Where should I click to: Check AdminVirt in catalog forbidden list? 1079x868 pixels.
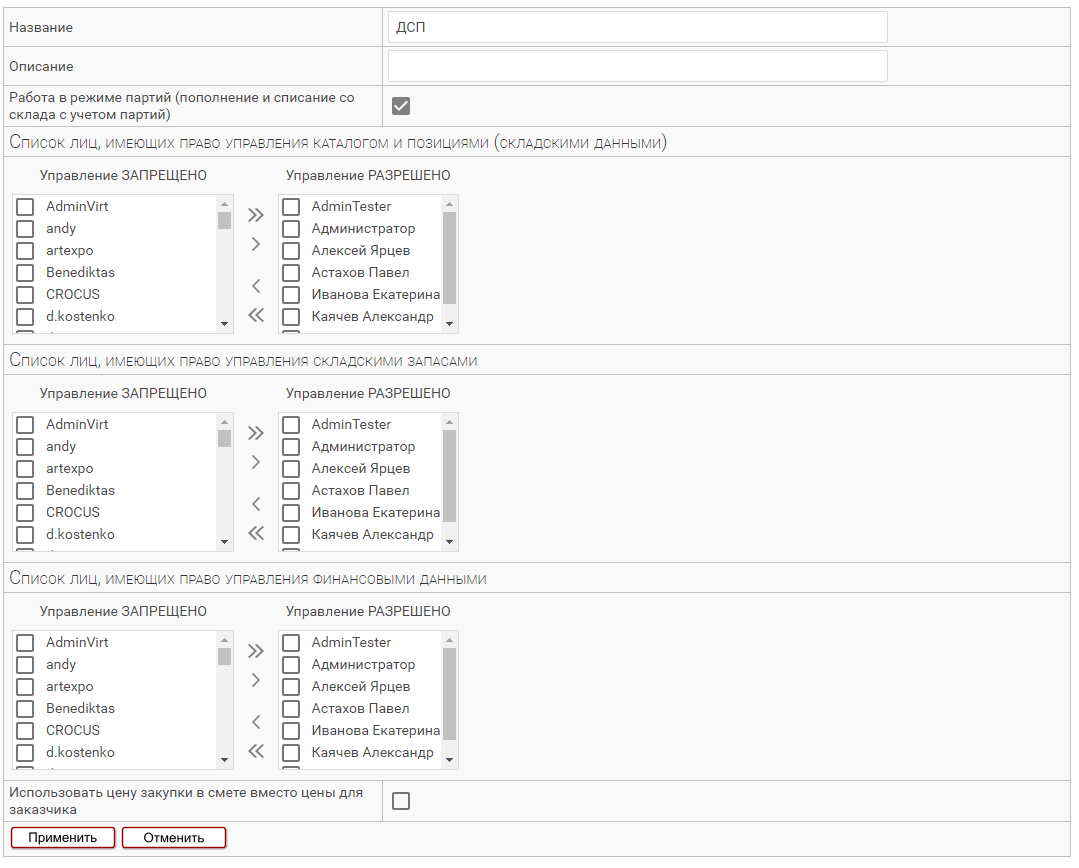point(26,207)
